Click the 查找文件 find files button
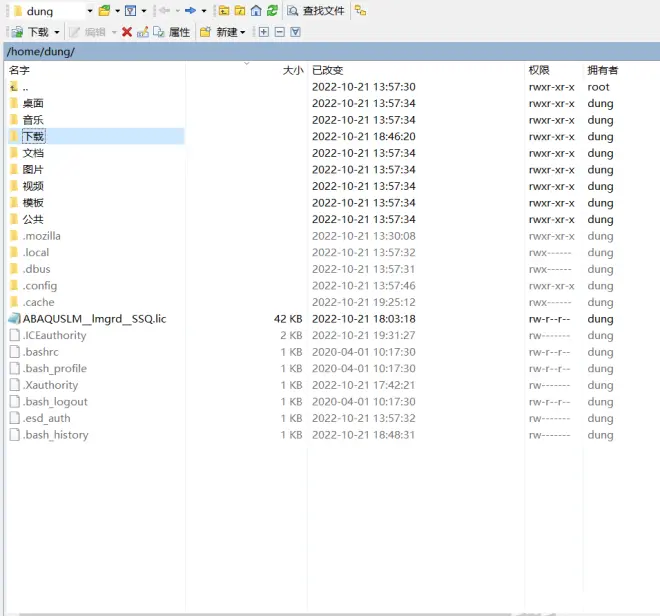 pyautogui.click(x=316, y=11)
